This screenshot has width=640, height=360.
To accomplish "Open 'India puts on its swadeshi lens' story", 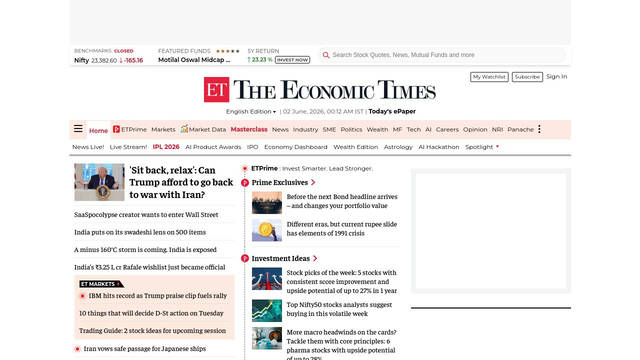I will click(140, 232).
